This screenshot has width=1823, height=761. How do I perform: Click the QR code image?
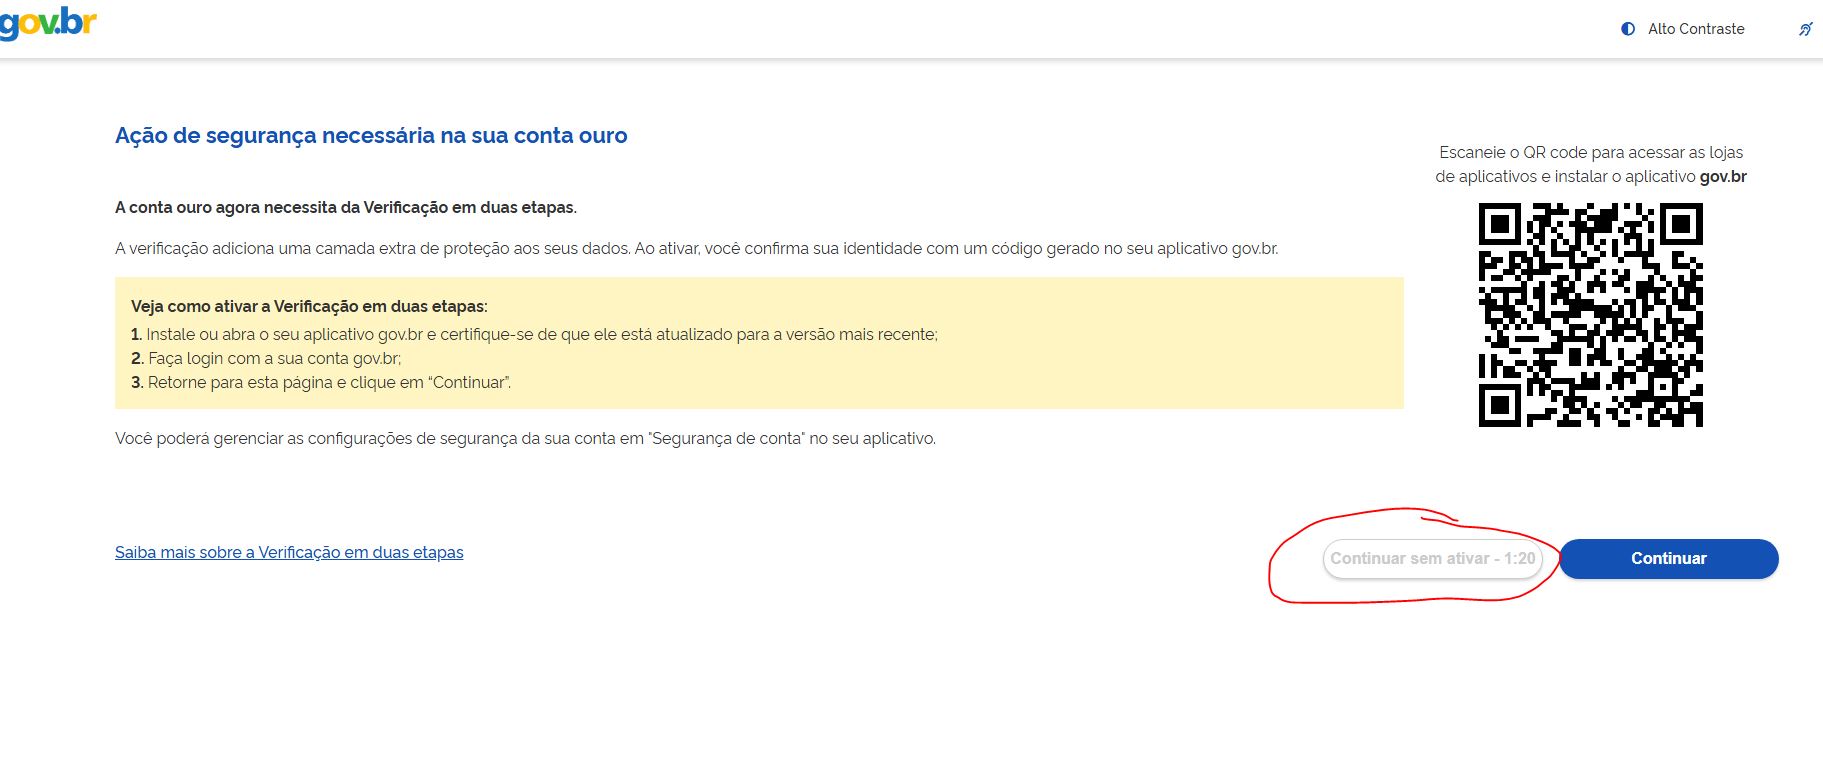point(1590,315)
